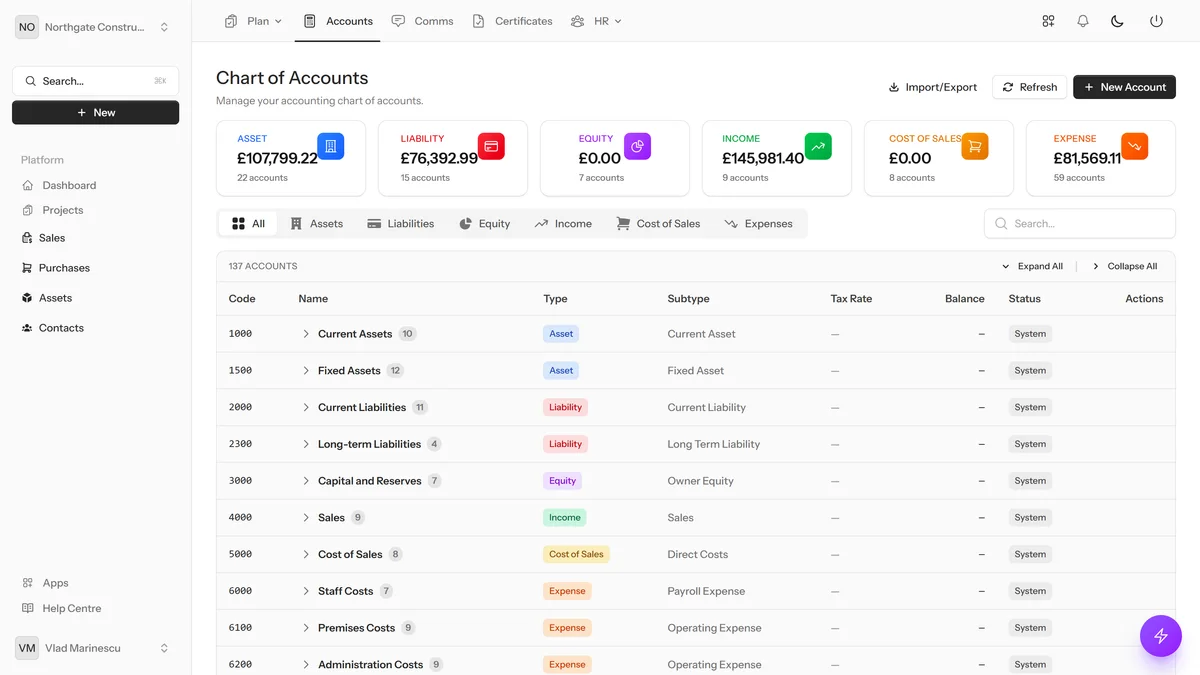Viewport: 1200px width, 675px height.
Task: Toggle dark mode moon icon
Action: [1117, 21]
